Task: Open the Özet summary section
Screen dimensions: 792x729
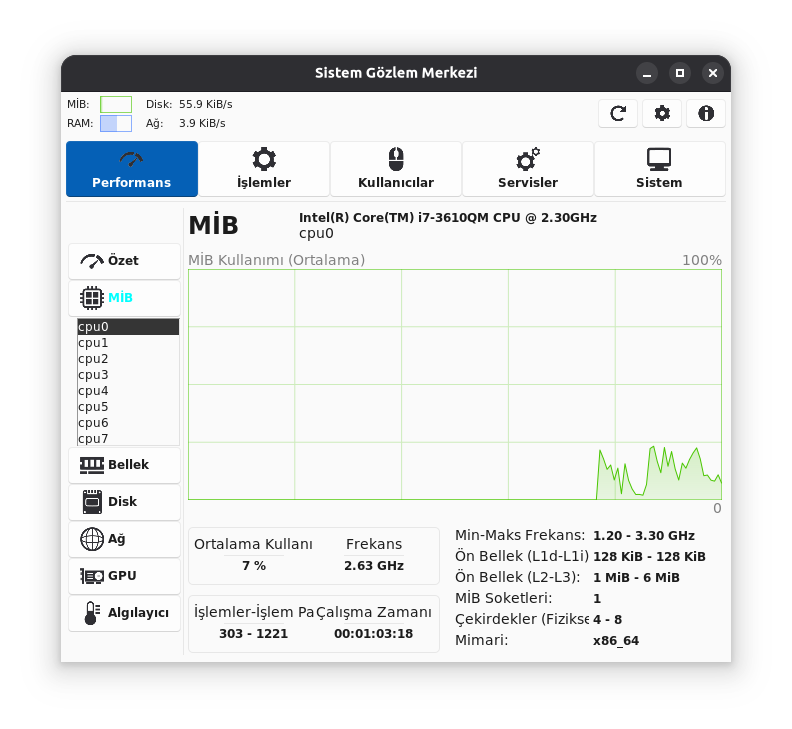Action: point(124,261)
